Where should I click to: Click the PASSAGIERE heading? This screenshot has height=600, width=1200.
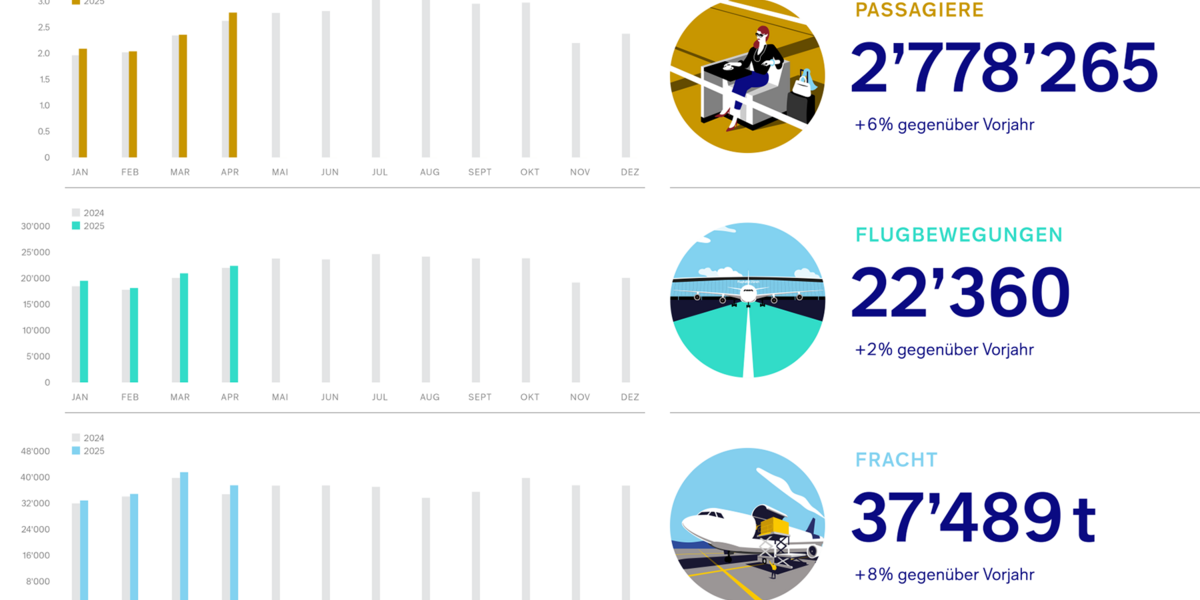pyautogui.click(x=920, y=11)
